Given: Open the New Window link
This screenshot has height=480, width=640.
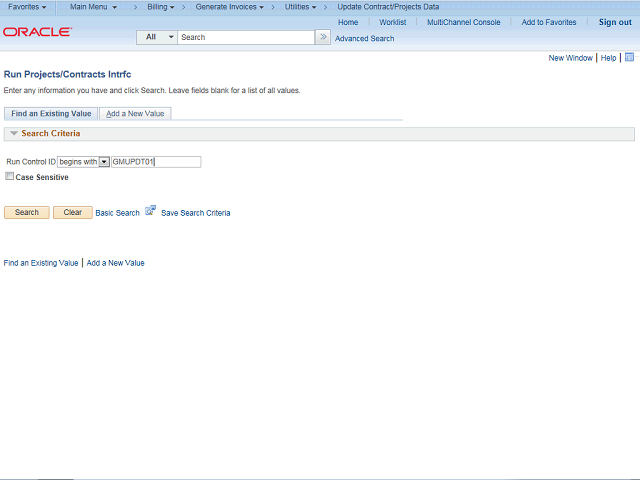Looking at the screenshot, I should coord(570,58).
